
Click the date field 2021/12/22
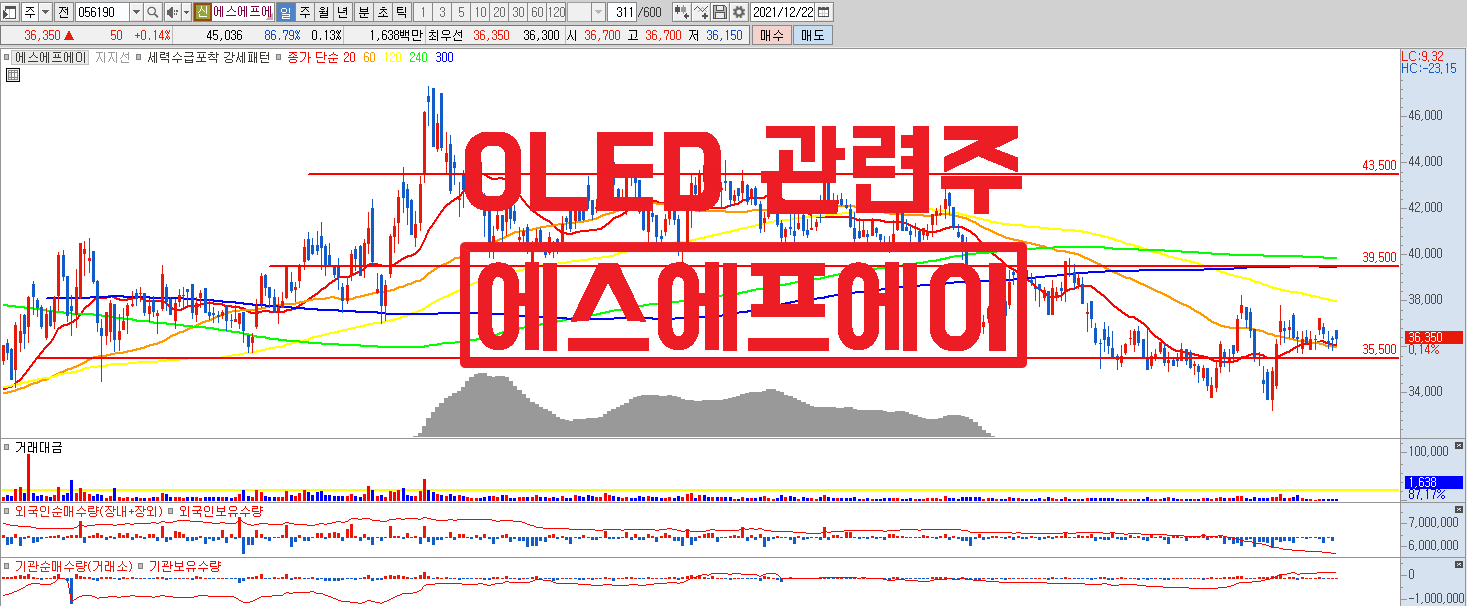(783, 12)
